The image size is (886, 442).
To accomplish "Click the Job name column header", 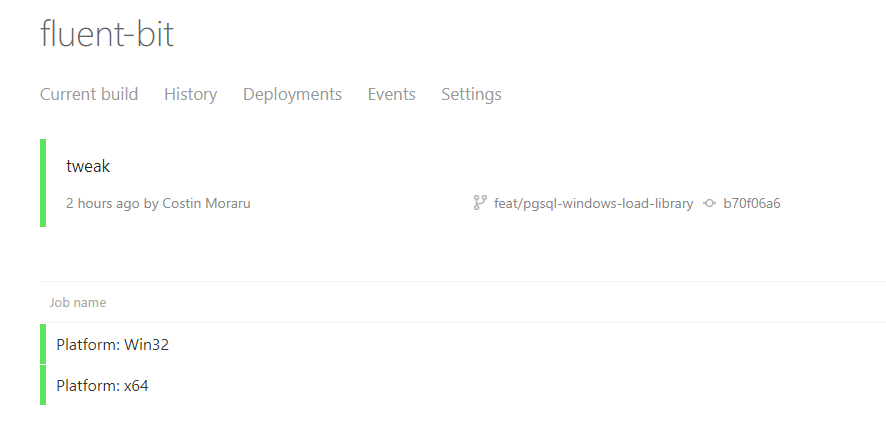I will pyautogui.click(x=78, y=302).
